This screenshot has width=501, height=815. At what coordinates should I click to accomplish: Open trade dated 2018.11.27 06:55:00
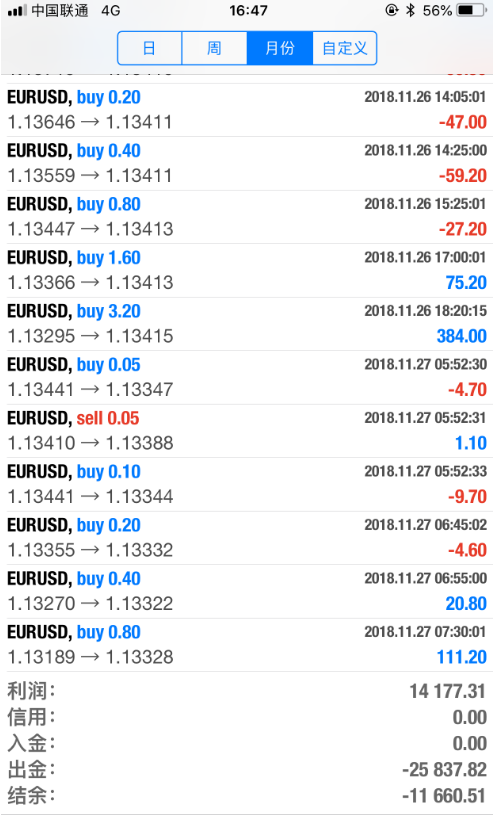coord(247,591)
